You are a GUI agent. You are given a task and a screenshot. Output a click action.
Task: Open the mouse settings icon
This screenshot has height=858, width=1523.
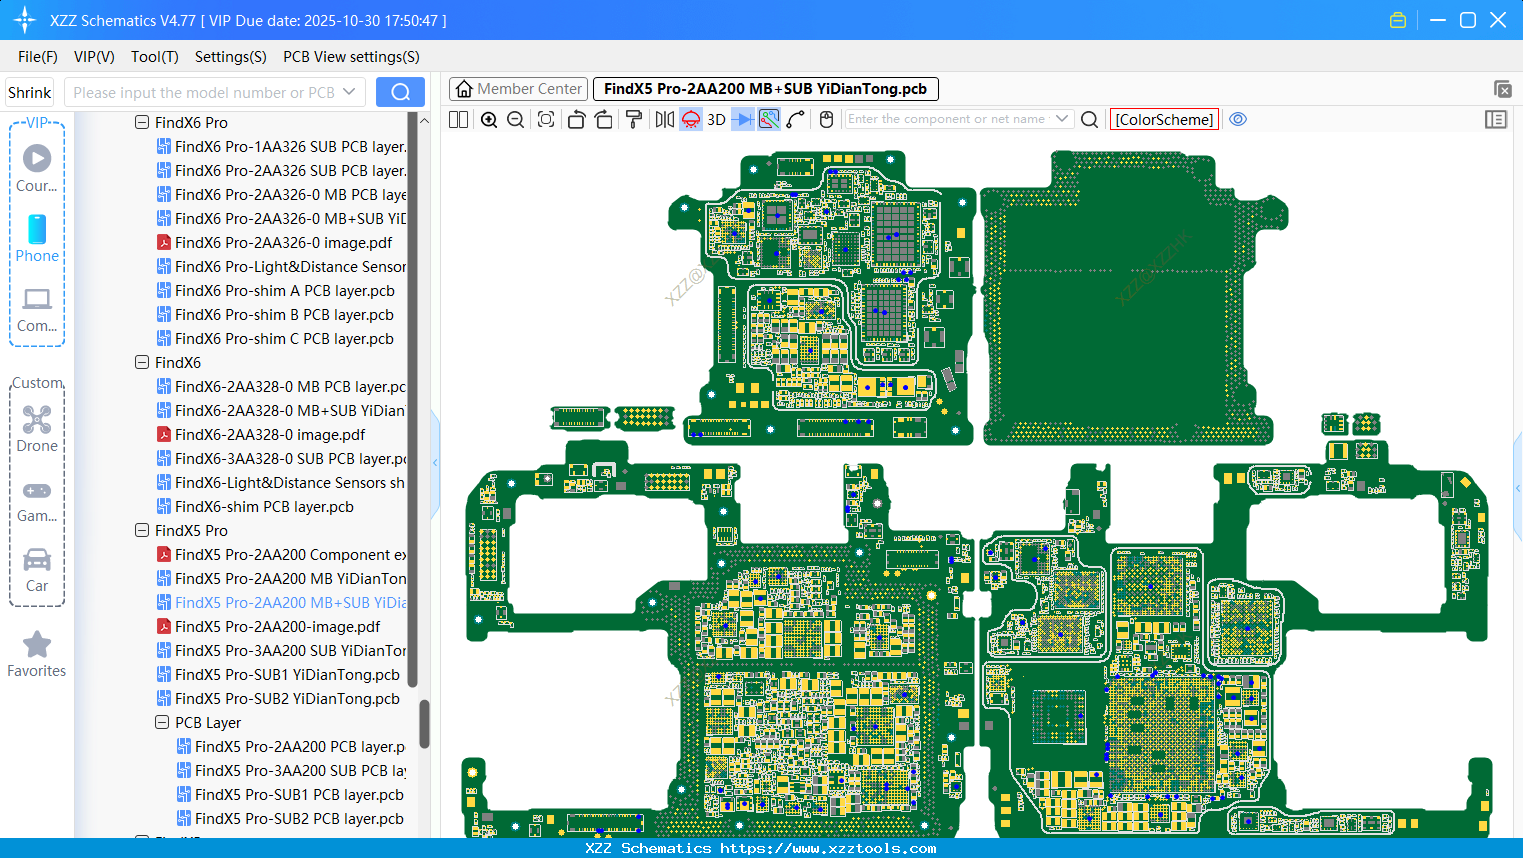(x=826, y=119)
